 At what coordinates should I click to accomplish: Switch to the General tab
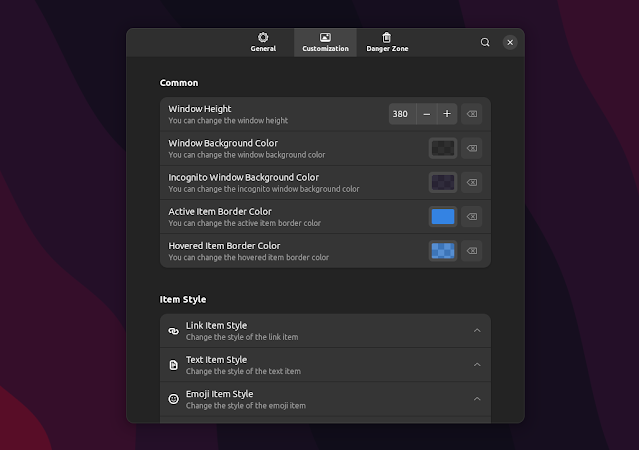(263, 42)
